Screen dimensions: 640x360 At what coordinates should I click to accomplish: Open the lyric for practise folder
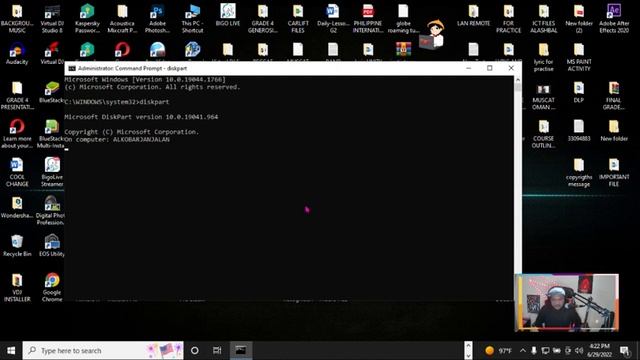click(544, 57)
